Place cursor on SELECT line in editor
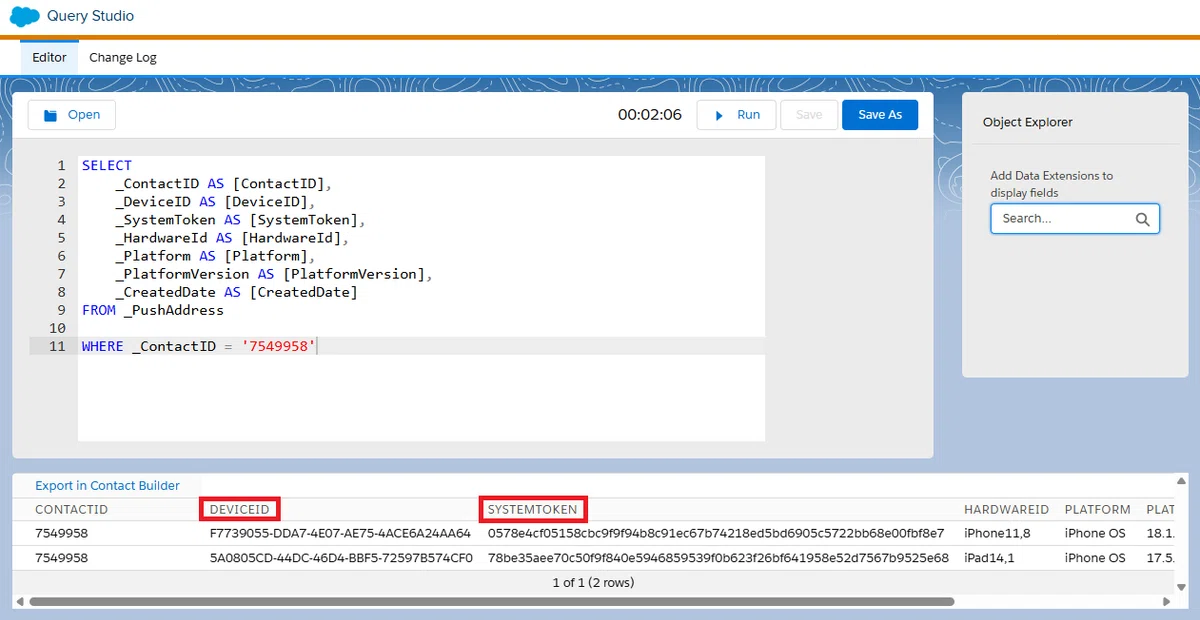The image size is (1200, 620). pos(107,165)
